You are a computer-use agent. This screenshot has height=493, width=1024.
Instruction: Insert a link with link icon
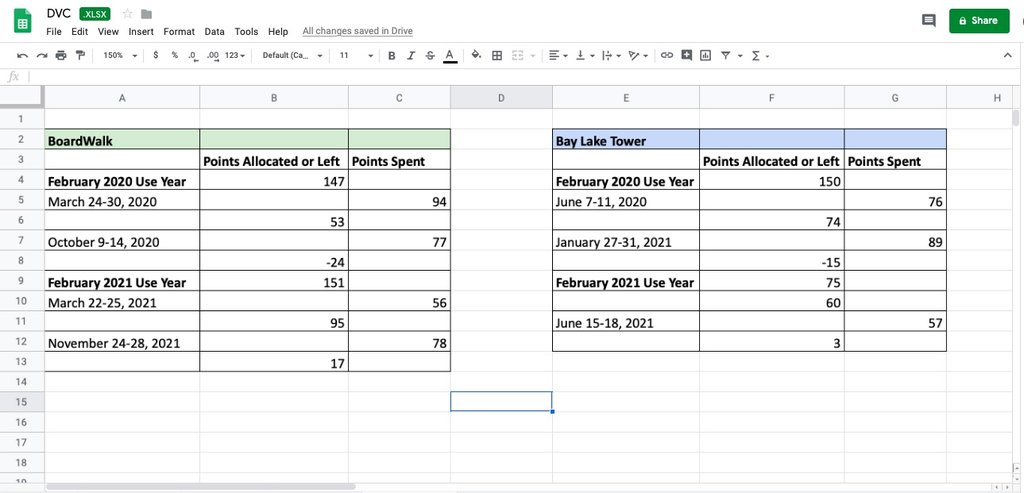pyautogui.click(x=667, y=56)
